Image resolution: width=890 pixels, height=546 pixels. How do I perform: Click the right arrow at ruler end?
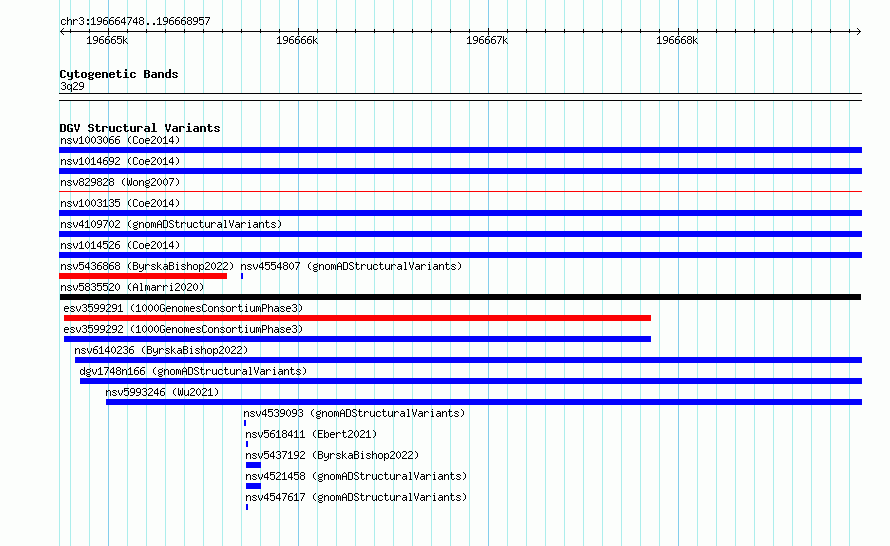tap(858, 31)
